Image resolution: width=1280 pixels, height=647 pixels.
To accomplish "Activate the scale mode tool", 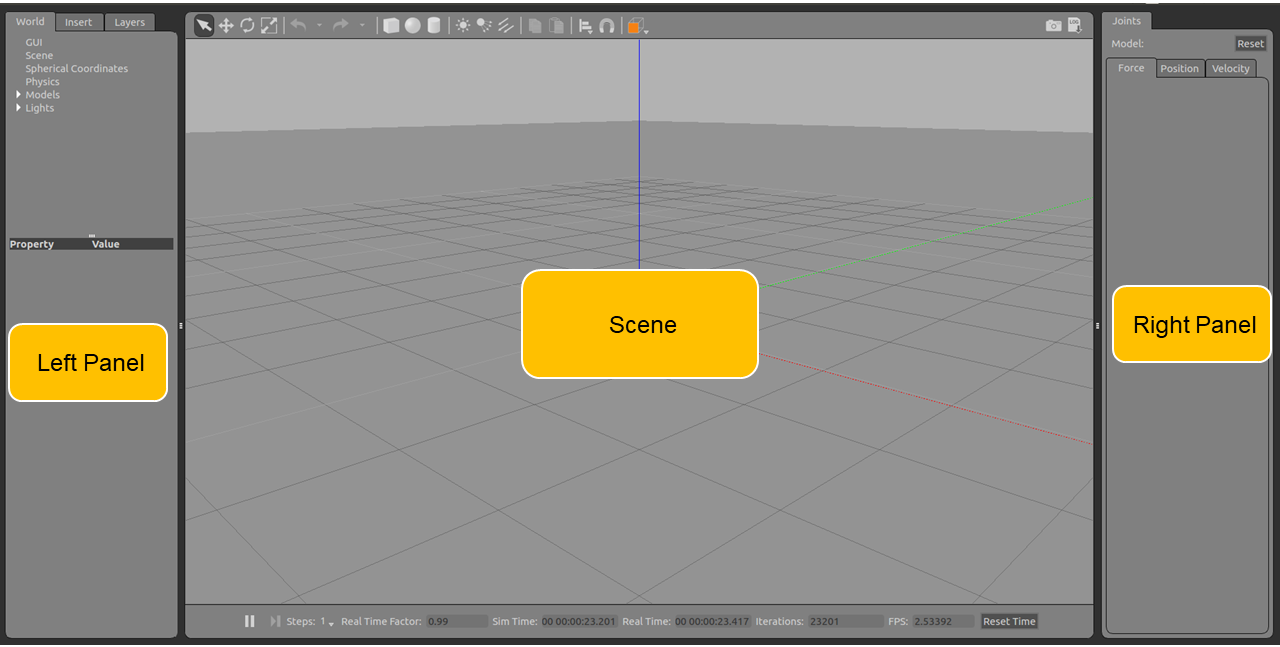I will pos(269,26).
